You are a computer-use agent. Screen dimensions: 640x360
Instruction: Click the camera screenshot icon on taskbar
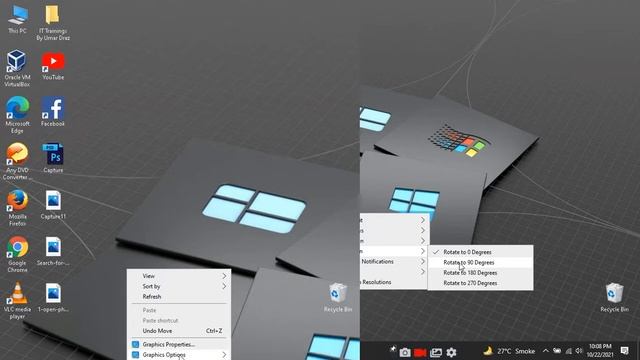click(405, 352)
